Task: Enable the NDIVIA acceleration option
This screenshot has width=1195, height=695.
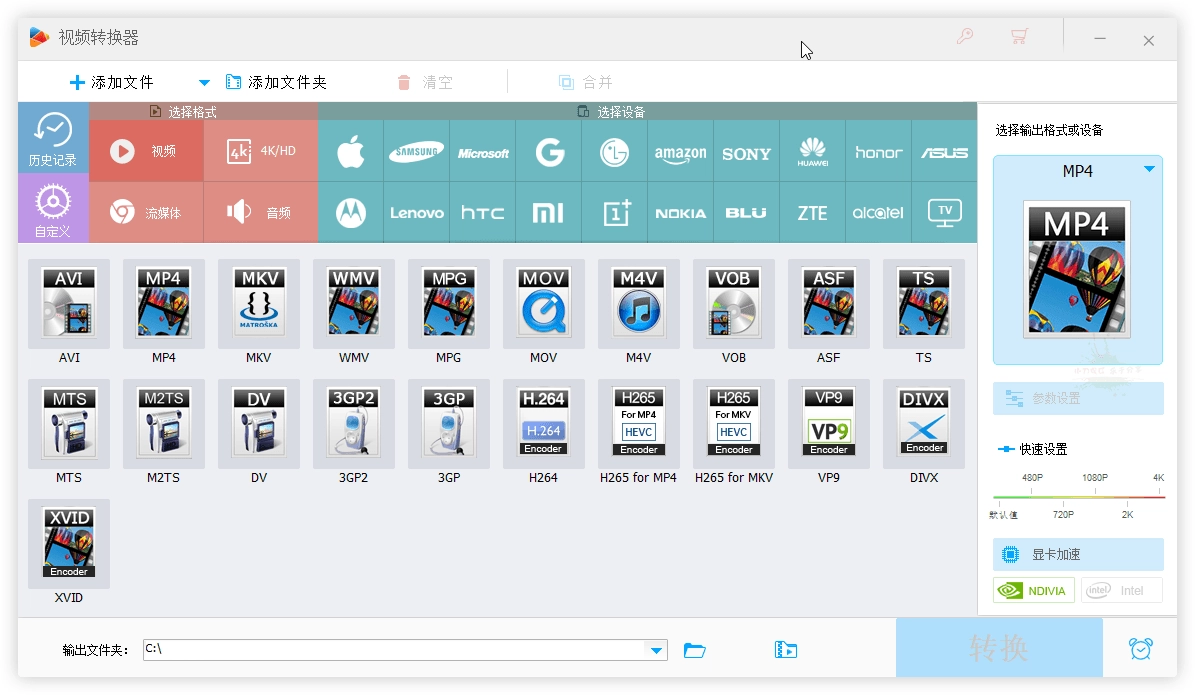Action: pyautogui.click(x=1033, y=590)
